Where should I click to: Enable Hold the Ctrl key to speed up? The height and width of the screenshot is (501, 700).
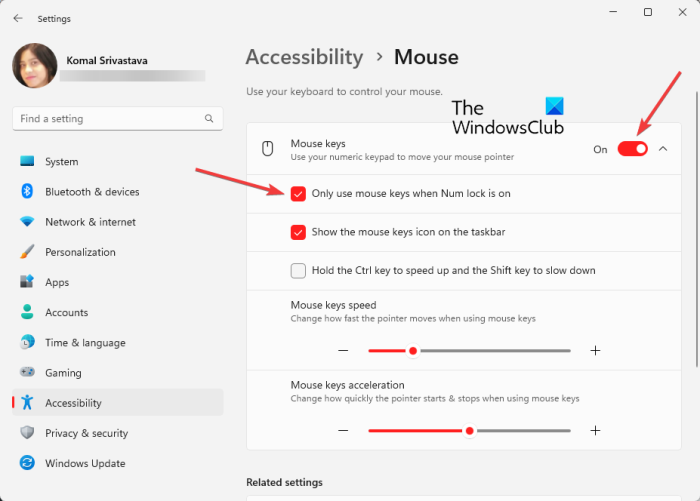click(298, 270)
